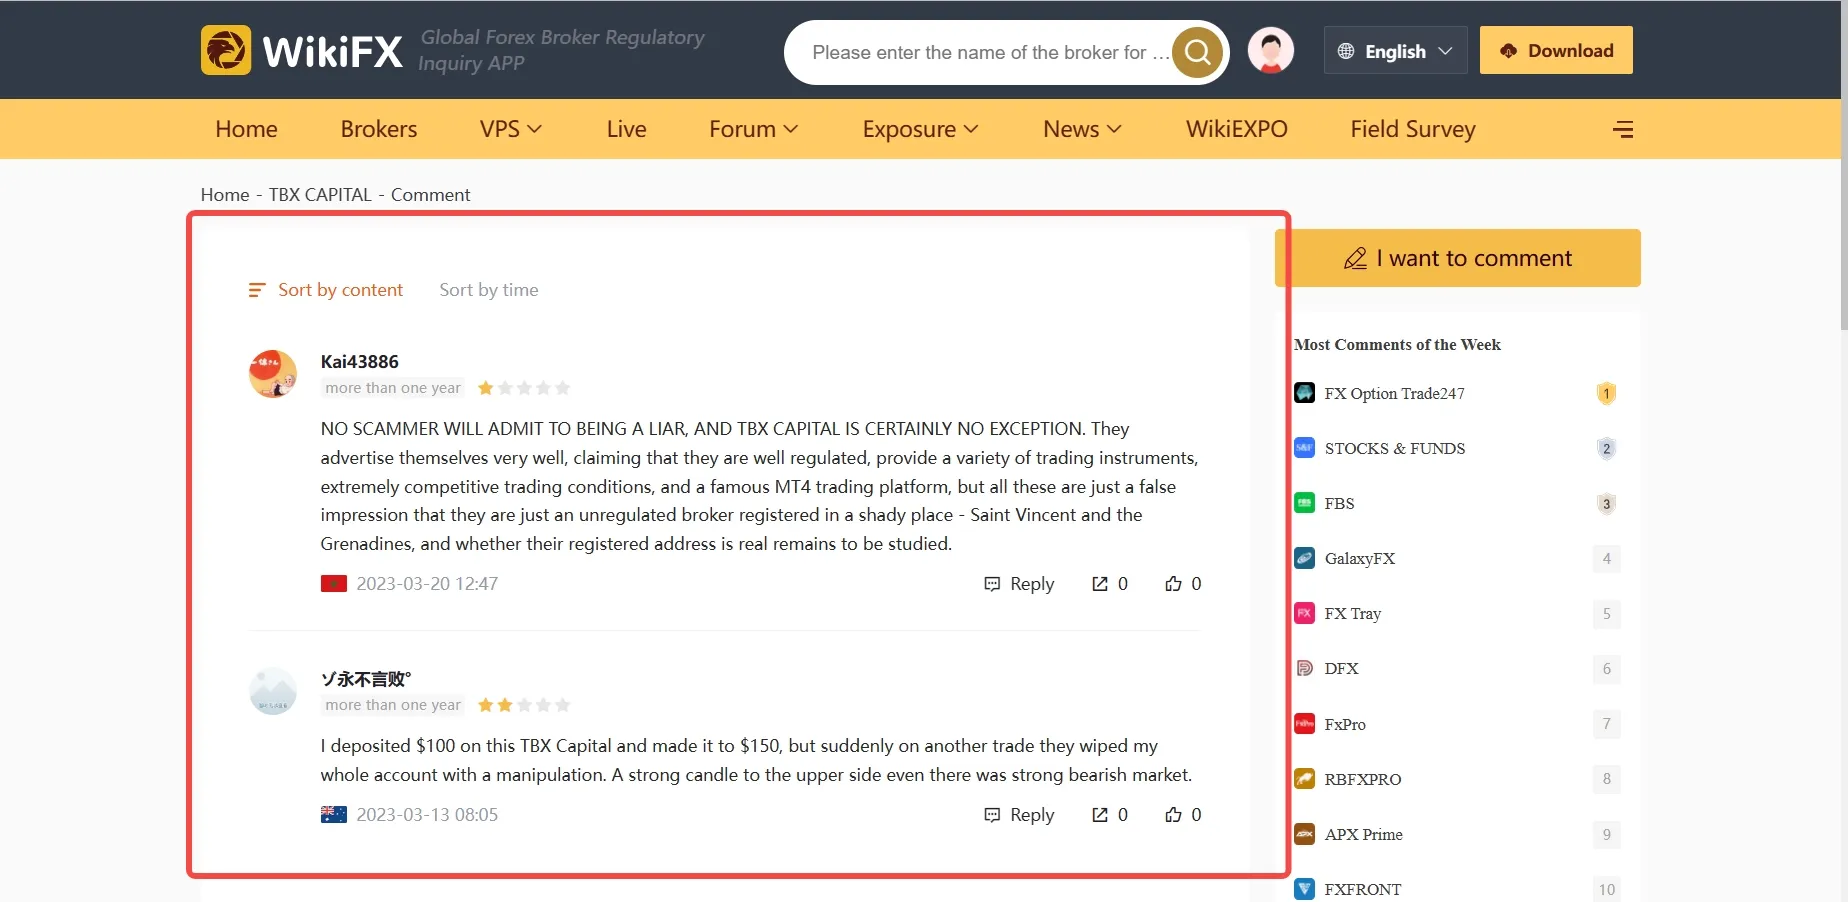Click the FX Tray broker icon
The height and width of the screenshot is (902, 1848).
[x=1304, y=613]
